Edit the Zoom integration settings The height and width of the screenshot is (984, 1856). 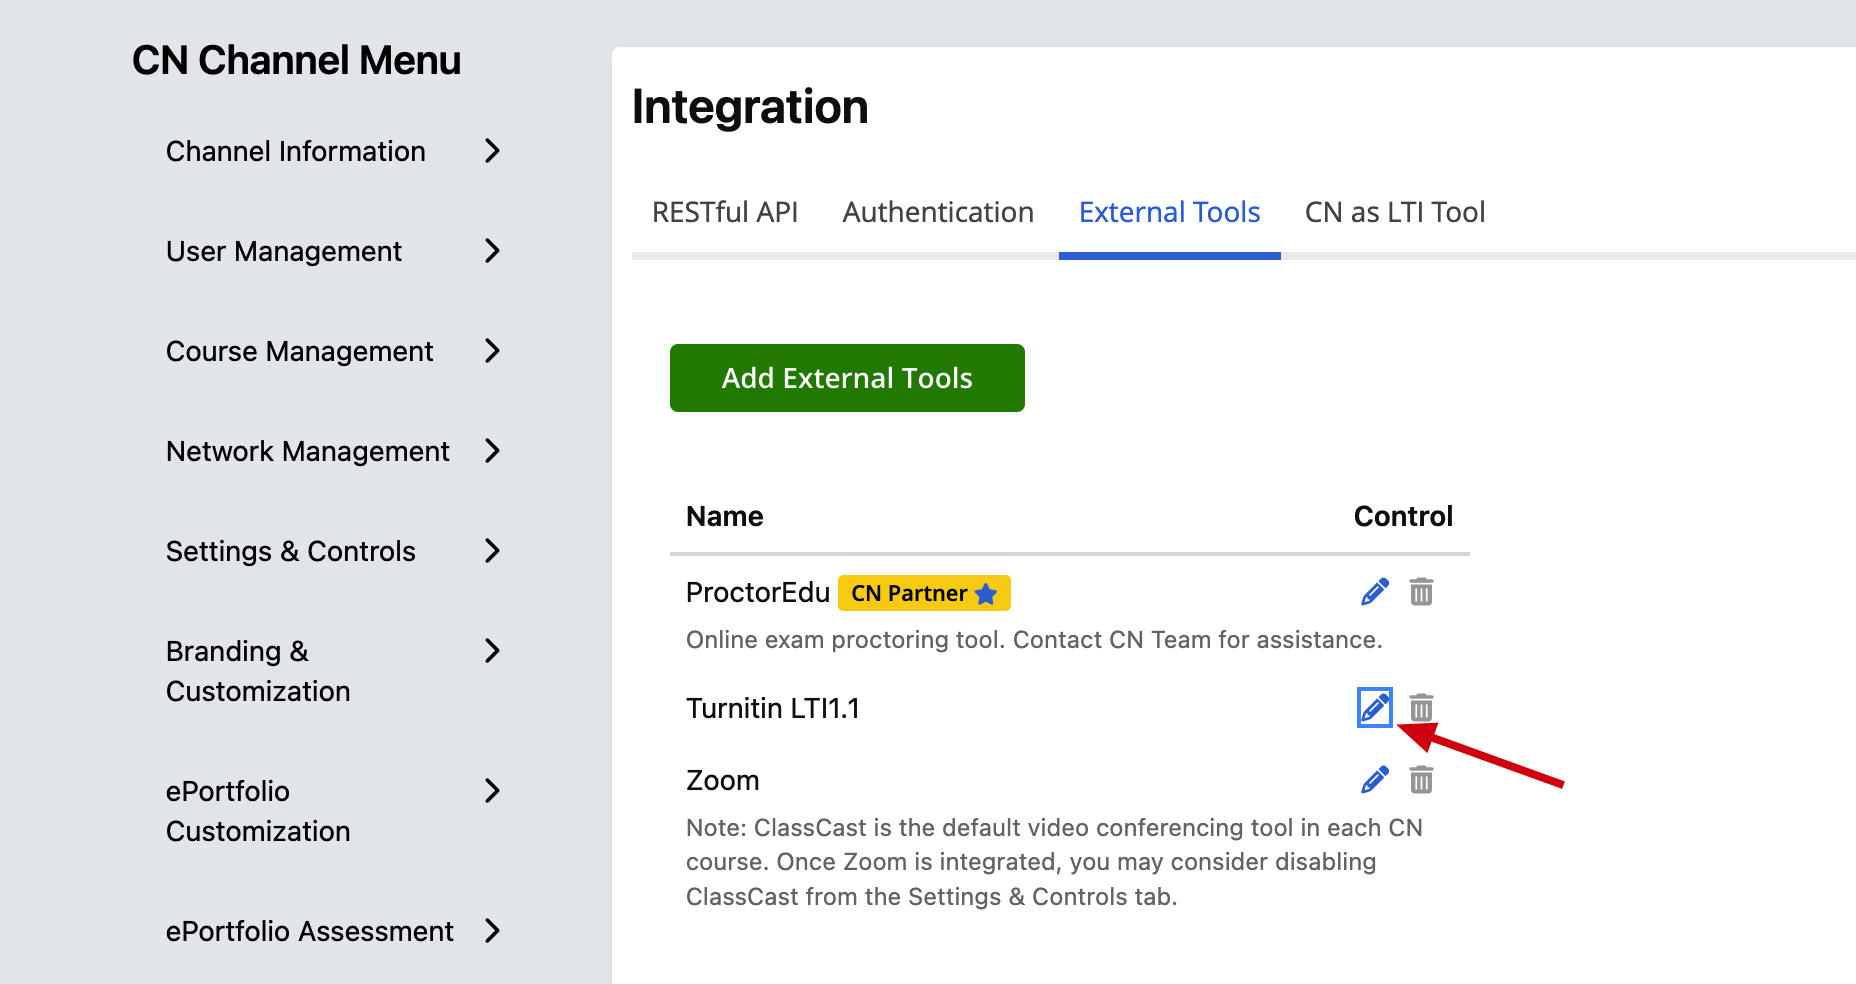coord(1375,779)
